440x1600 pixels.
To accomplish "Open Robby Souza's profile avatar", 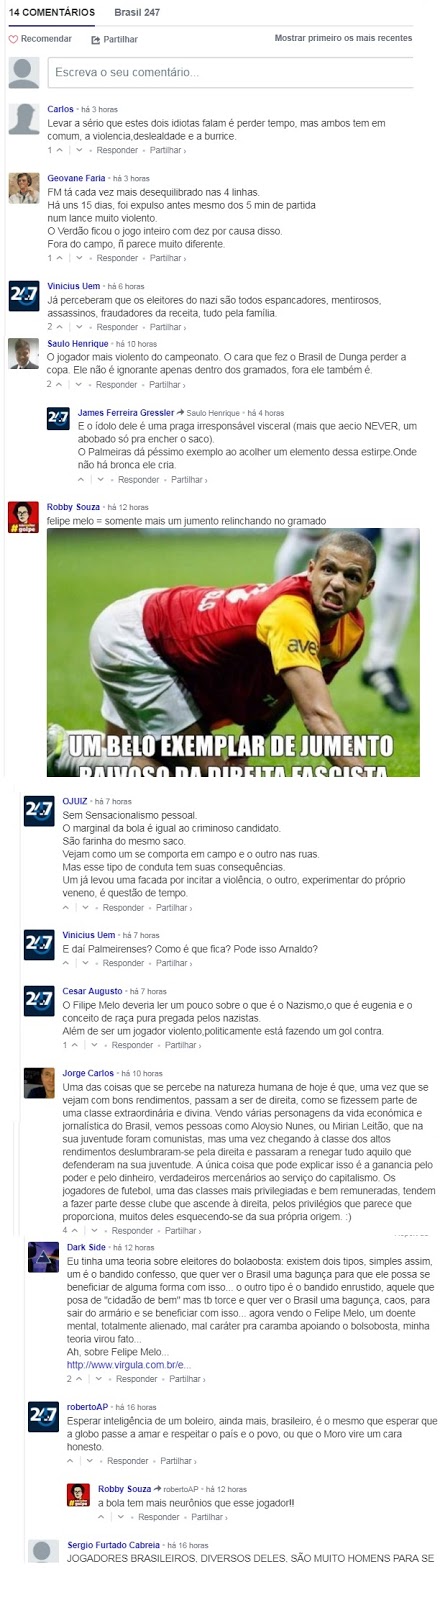I will tap(24, 517).
